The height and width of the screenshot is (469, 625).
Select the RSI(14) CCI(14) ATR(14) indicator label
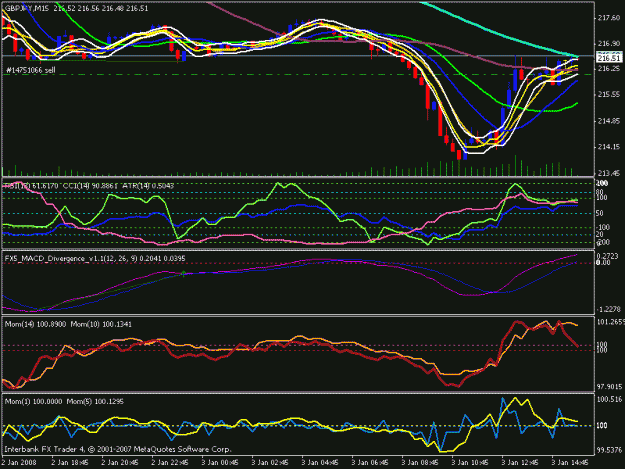pyautogui.click(x=89, y=186)
